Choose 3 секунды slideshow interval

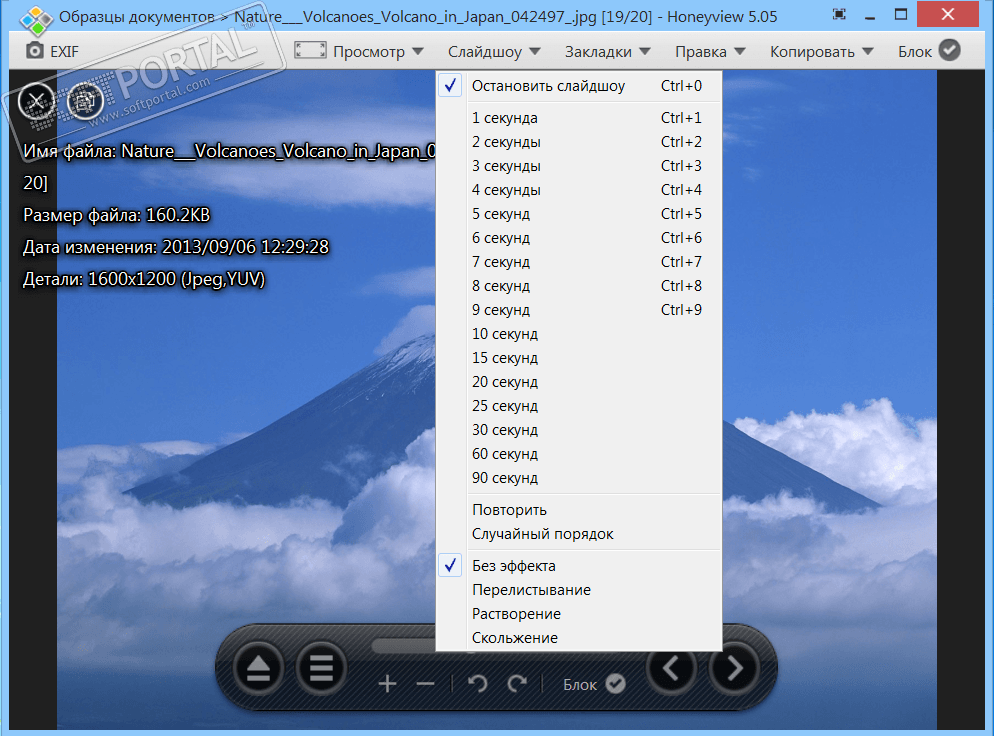[579, 166]
